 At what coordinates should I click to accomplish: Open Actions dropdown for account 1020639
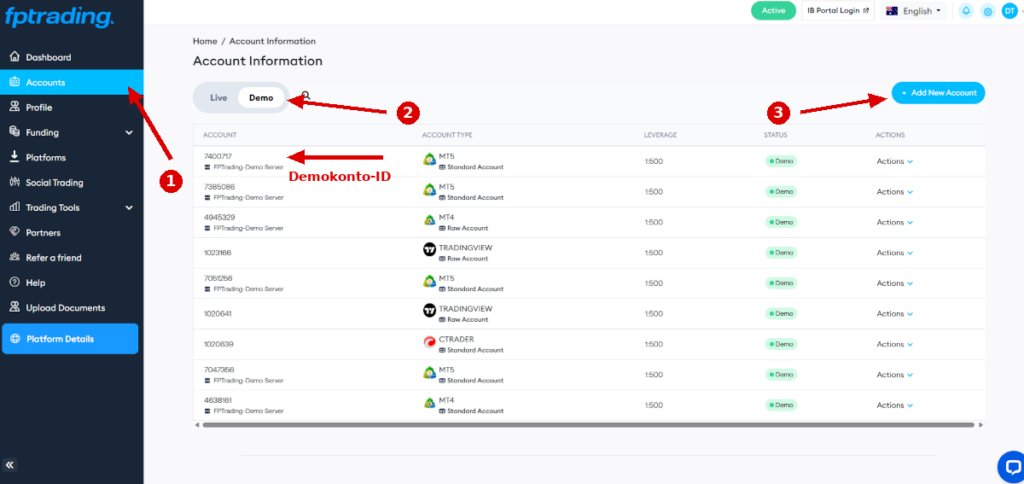click(x=894, y=344)
